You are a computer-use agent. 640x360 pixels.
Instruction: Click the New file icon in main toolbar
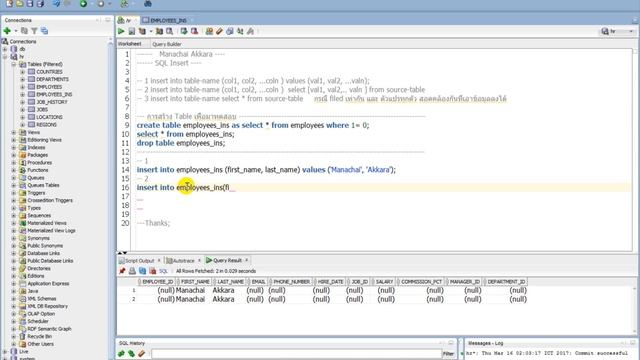pyautogui.click(x=9, y=4)
